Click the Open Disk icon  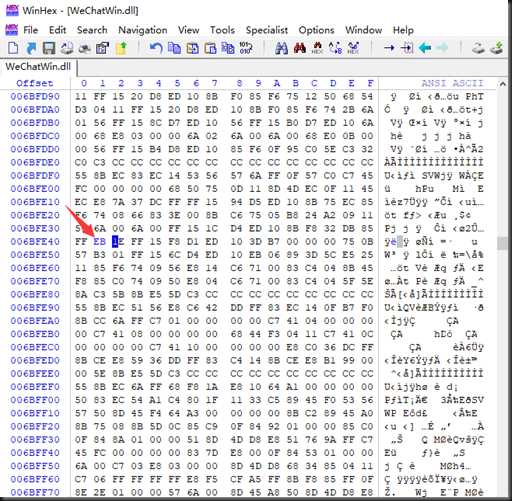click(478, 48)
